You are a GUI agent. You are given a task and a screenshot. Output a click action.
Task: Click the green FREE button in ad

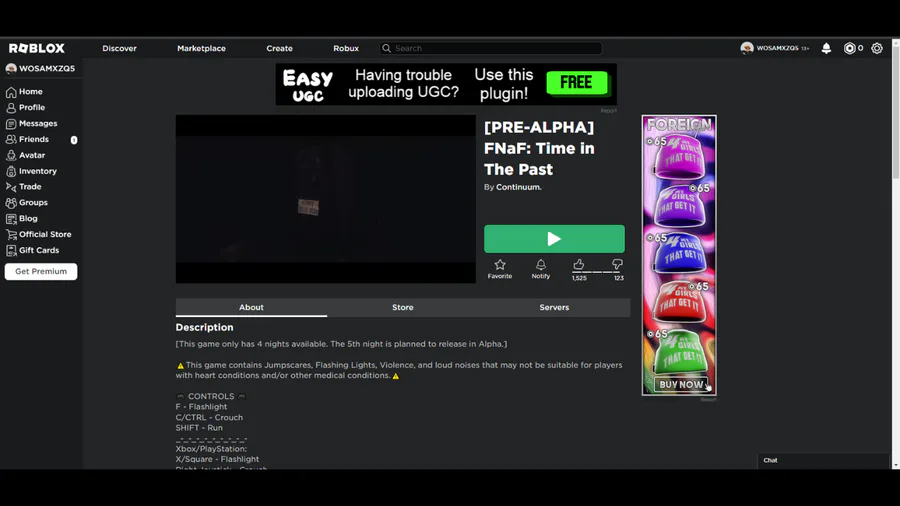(577, 83)
